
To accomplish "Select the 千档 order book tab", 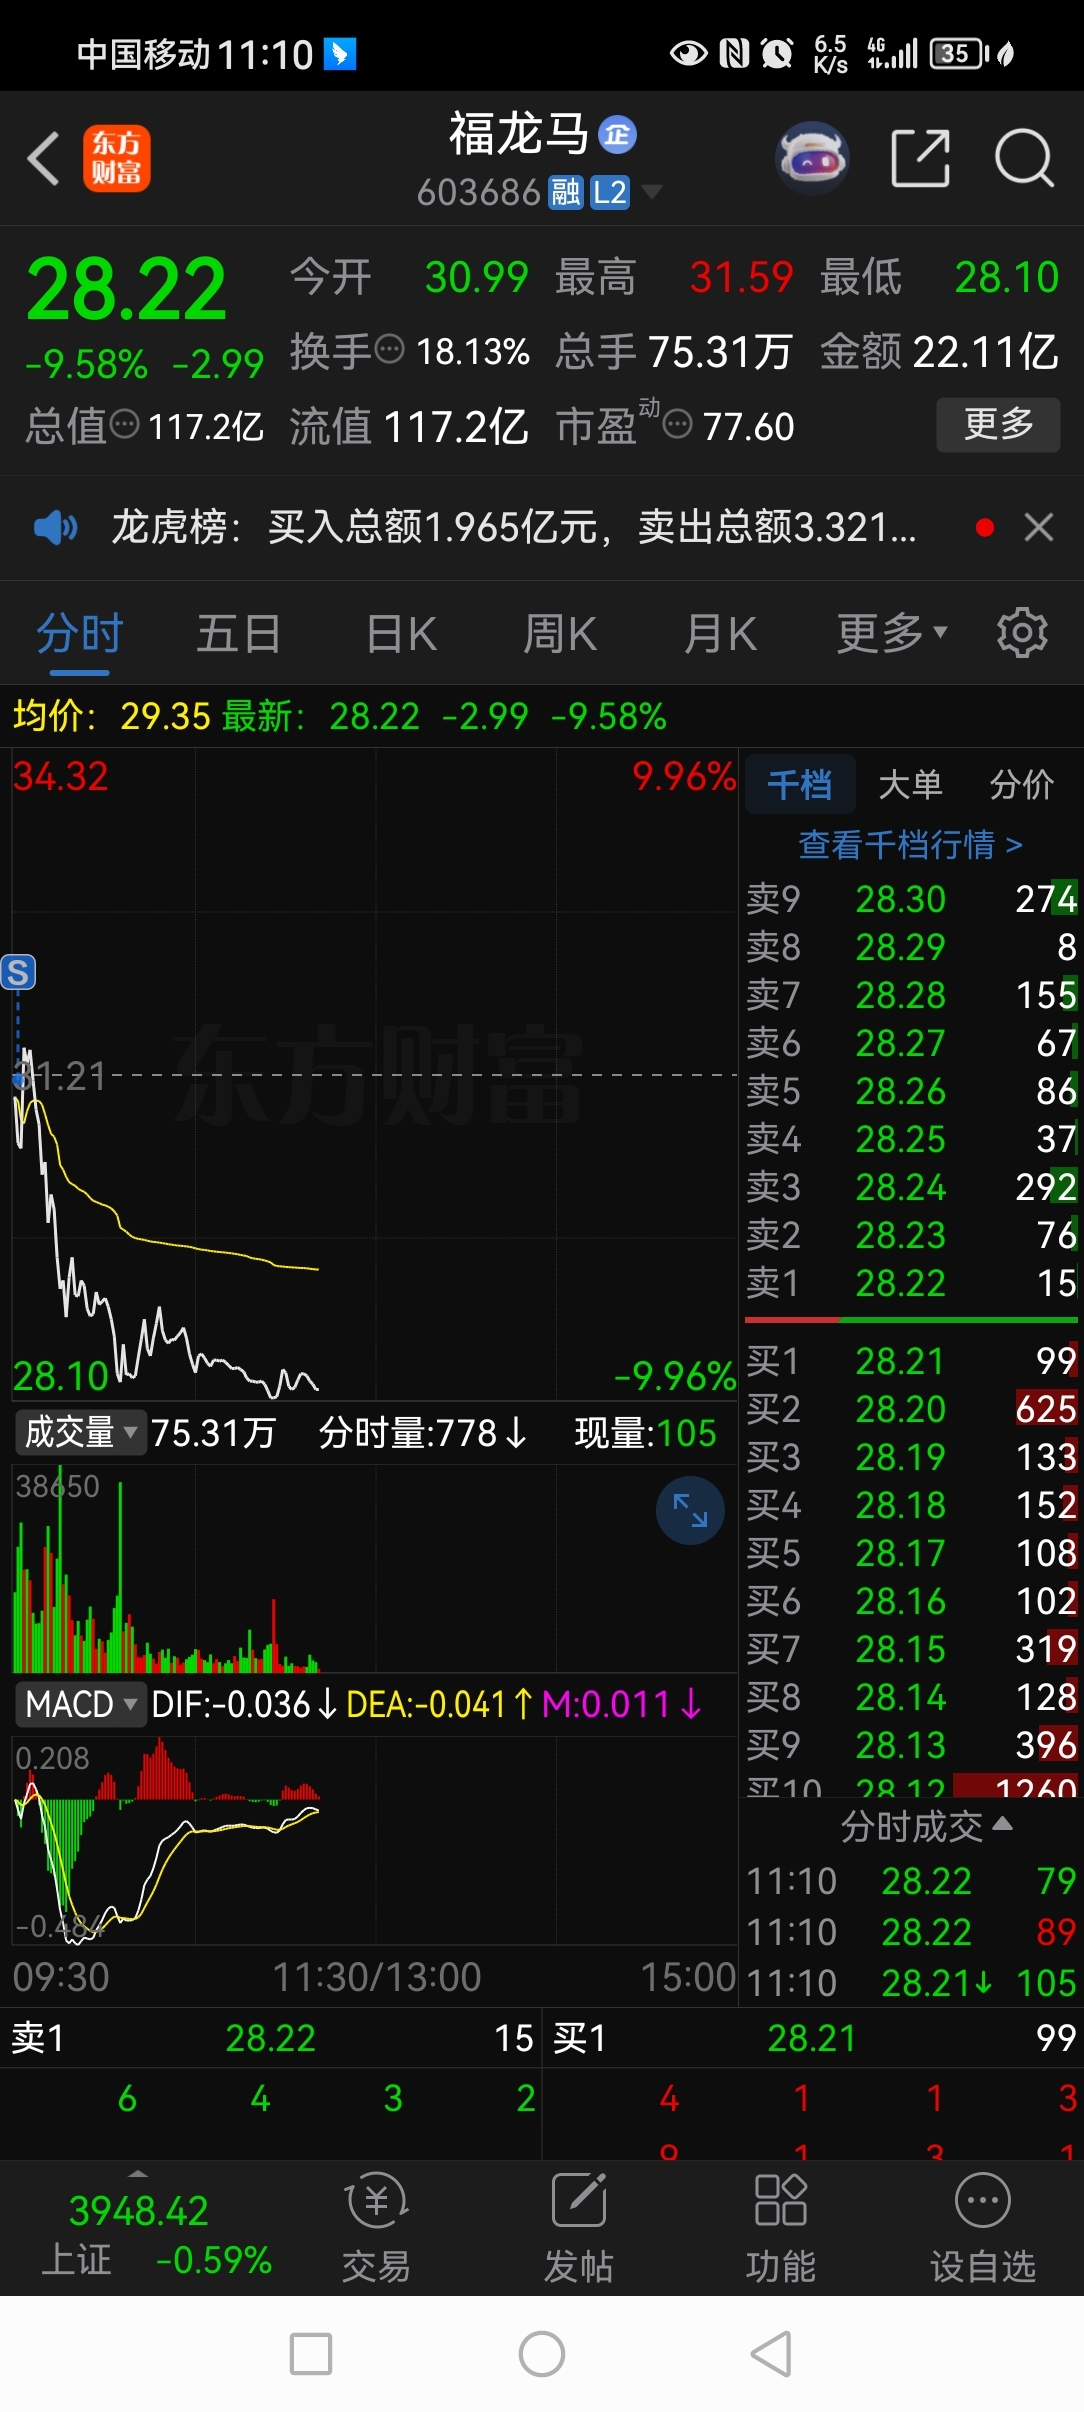I will (799, 785).
